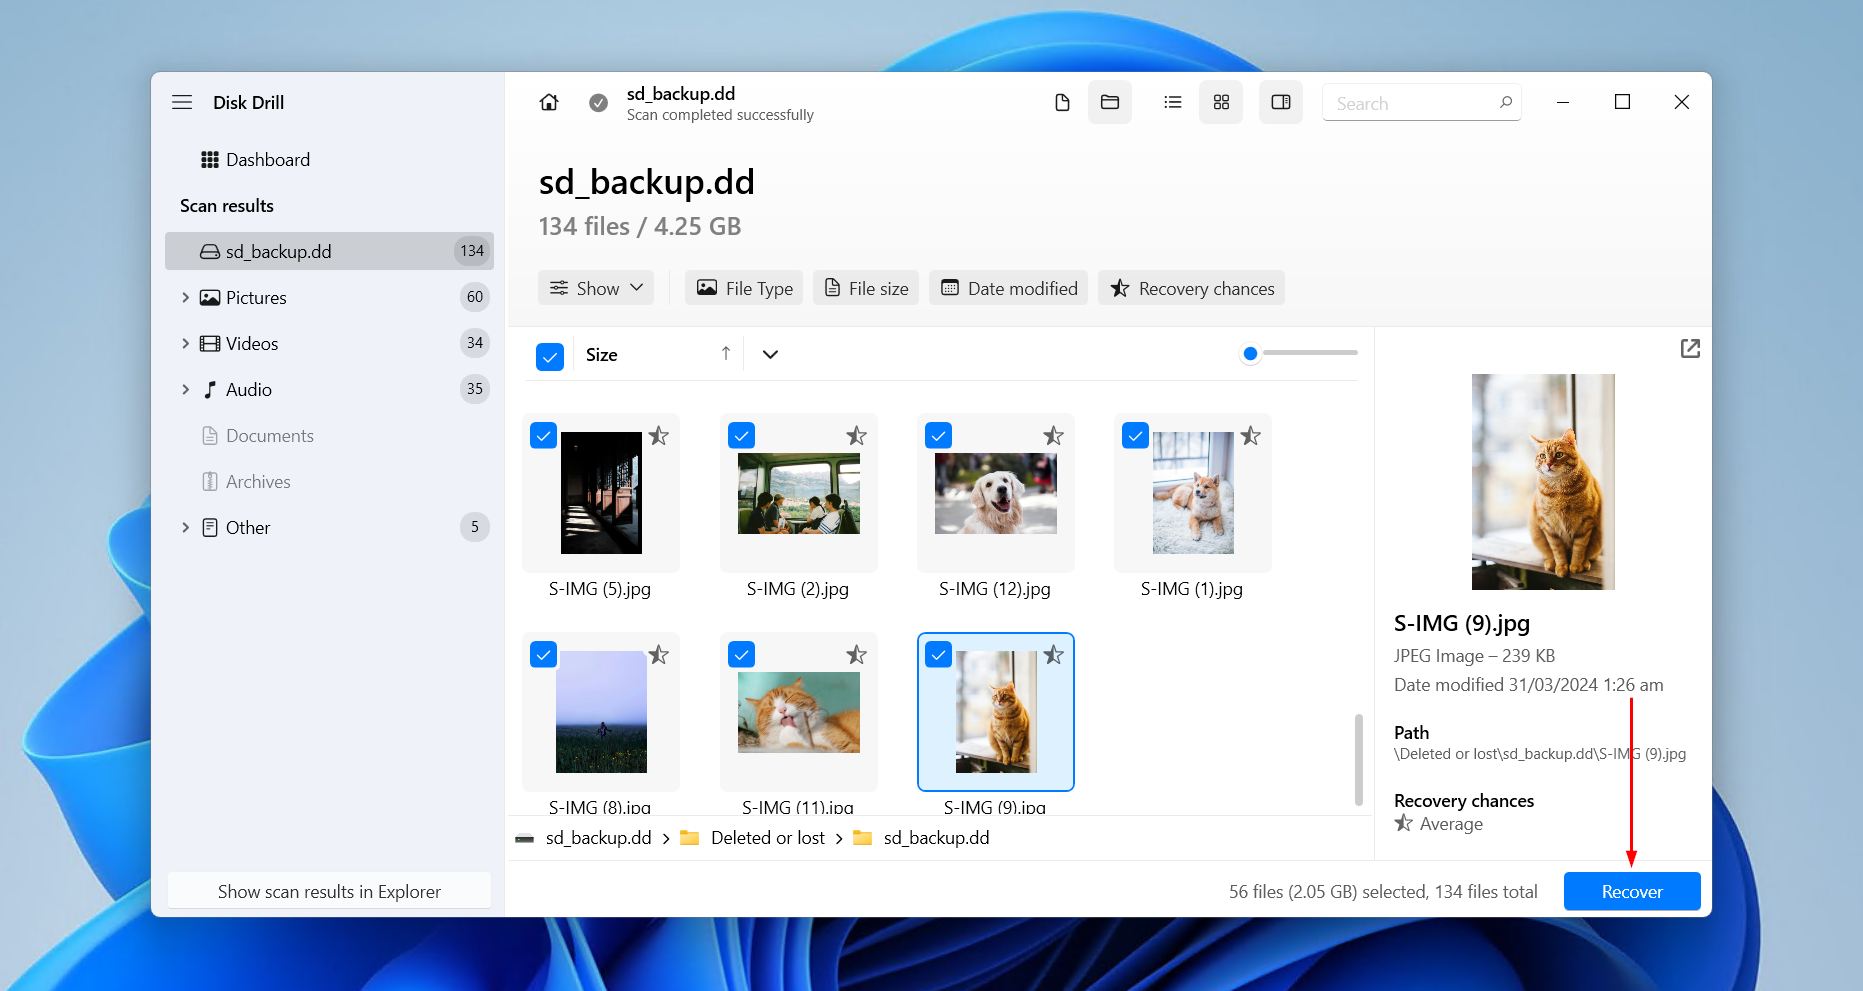
Task: Adjust the thumbnail size slider
Action: coord(1249,353)
